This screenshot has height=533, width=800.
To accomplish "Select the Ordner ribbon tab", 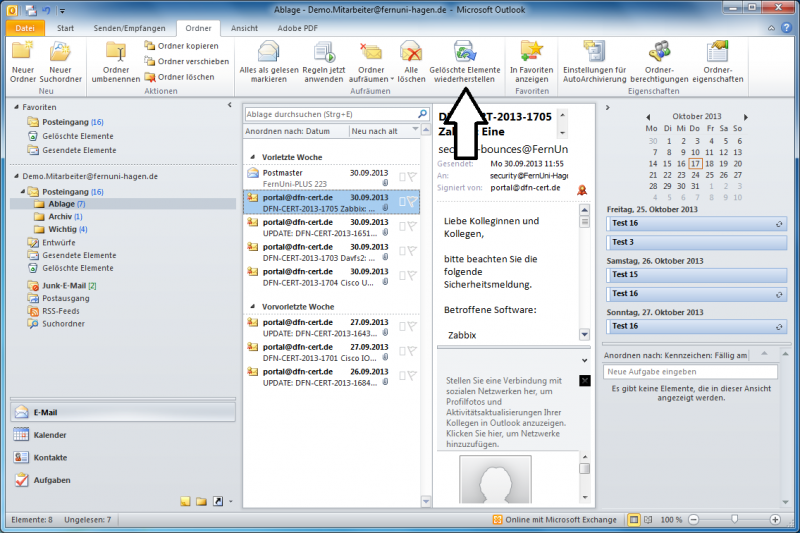I will point(198,28).
